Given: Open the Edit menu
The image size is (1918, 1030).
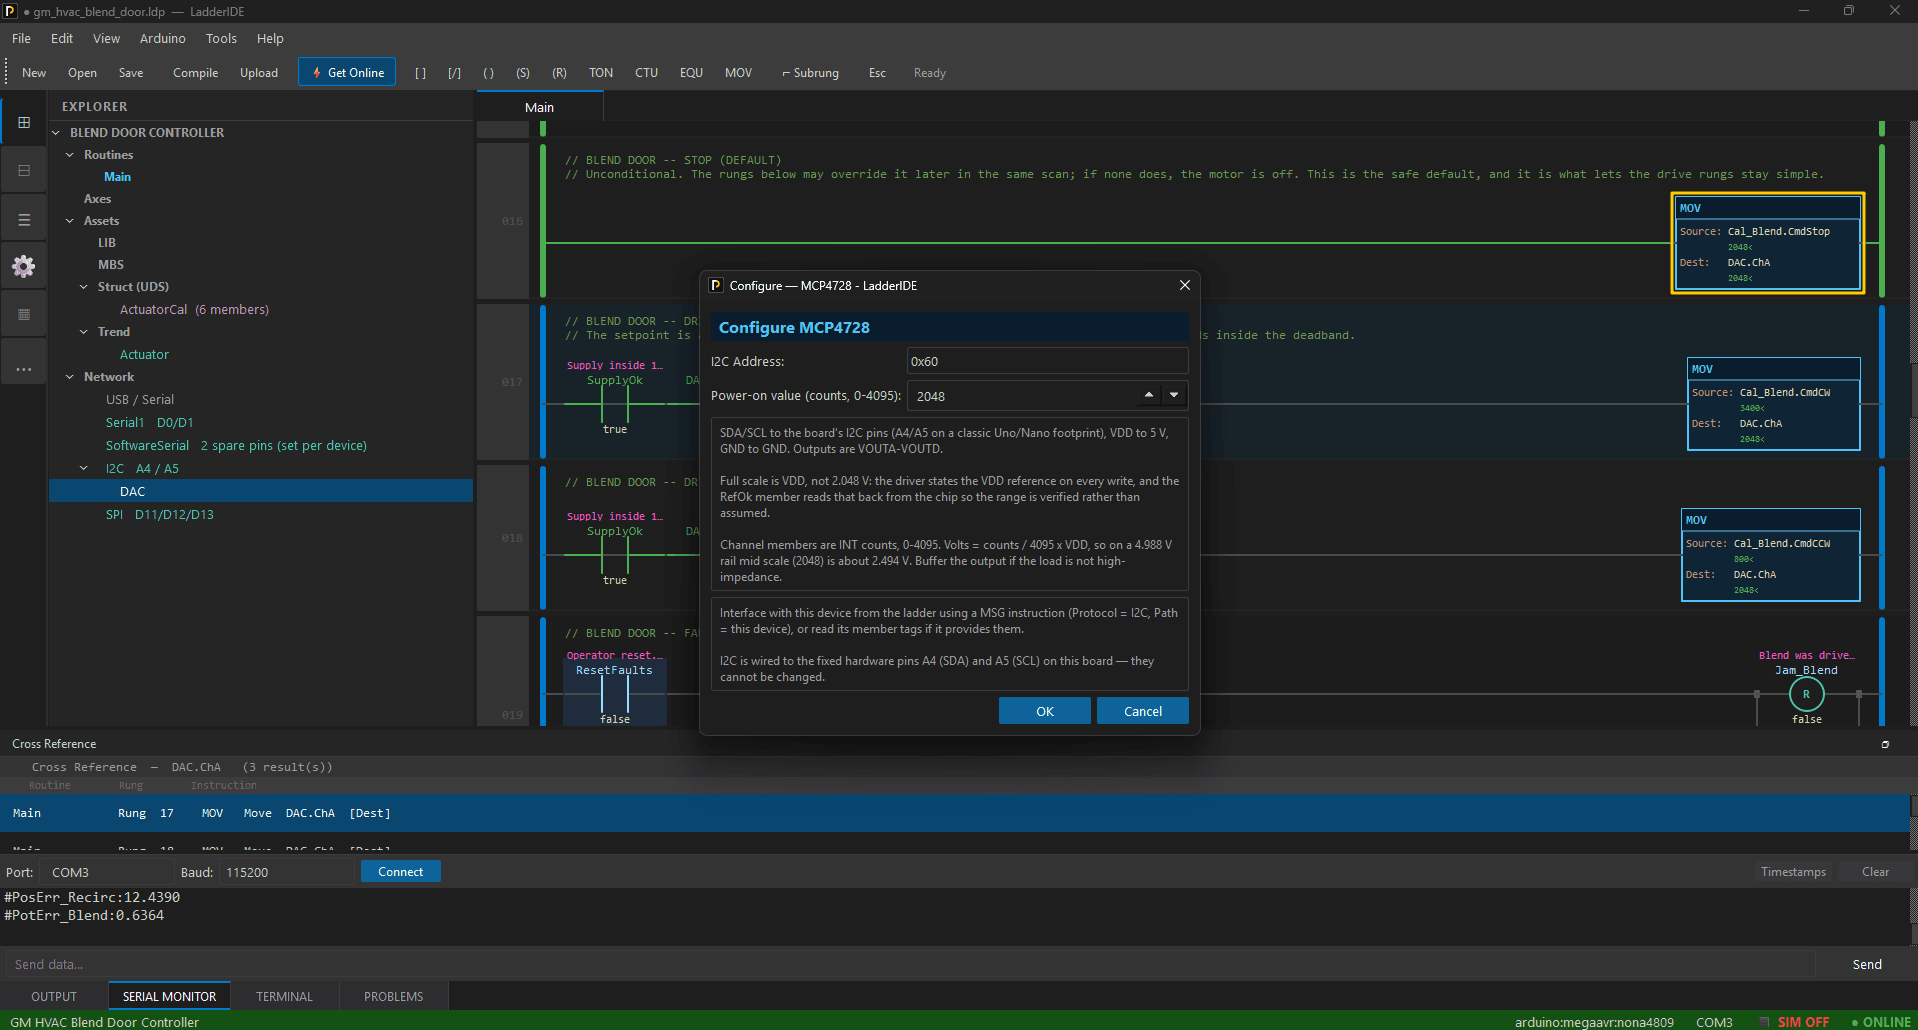Looking at the screenshot, I should [62, 38].
